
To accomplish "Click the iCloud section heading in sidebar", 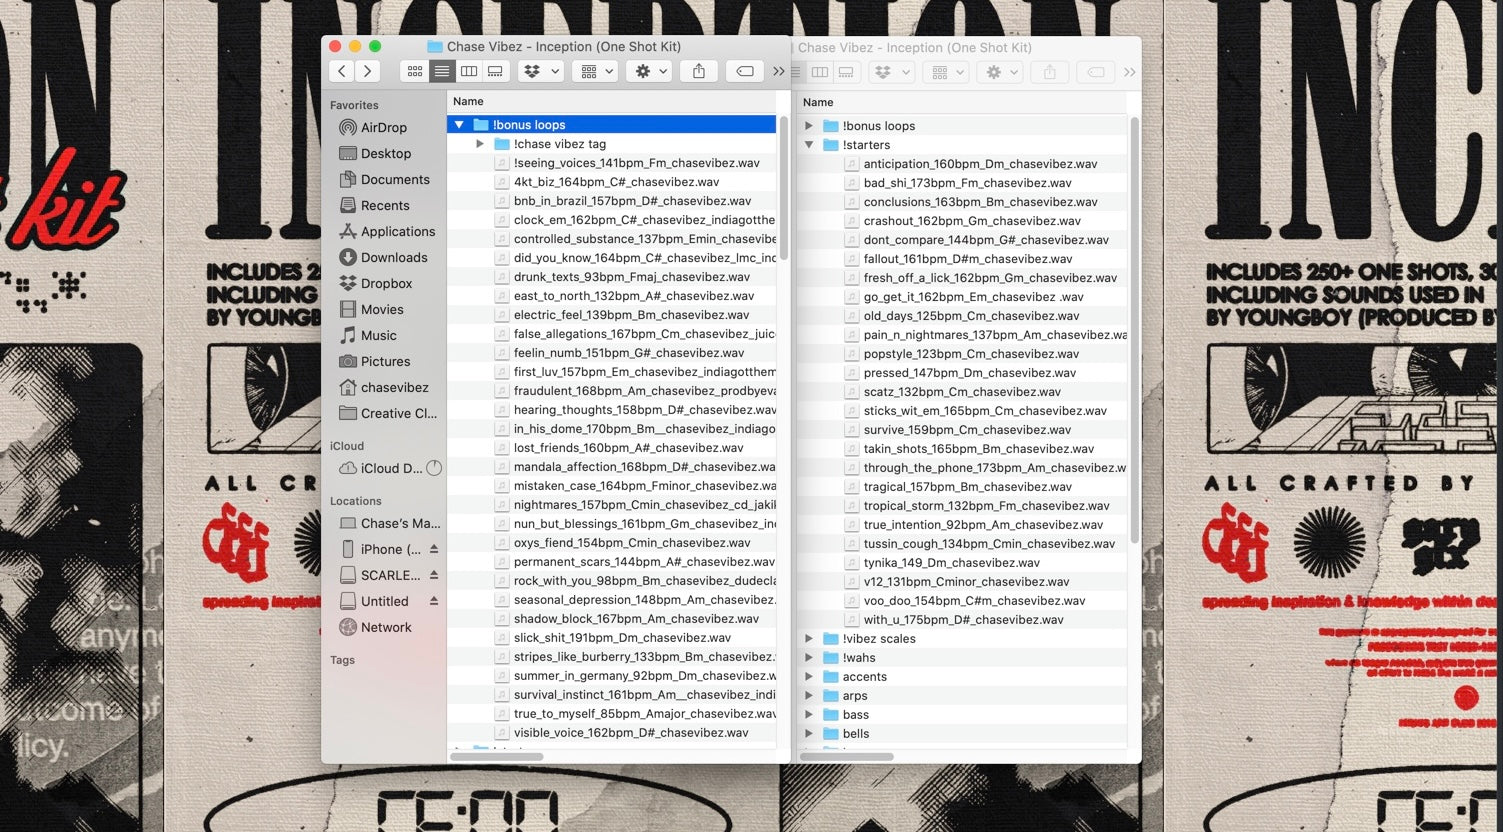I will [x=347, y=446].
